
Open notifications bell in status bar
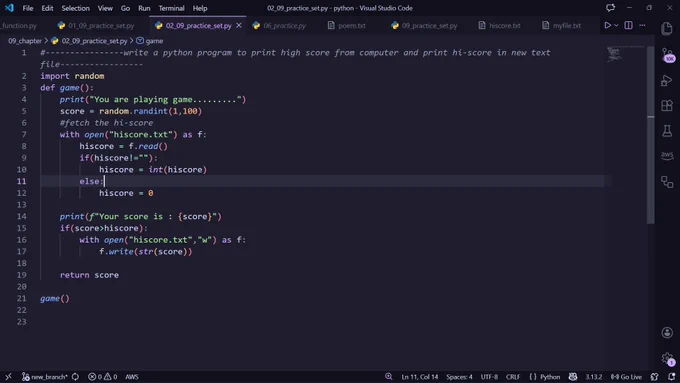(x=671, y=376)
